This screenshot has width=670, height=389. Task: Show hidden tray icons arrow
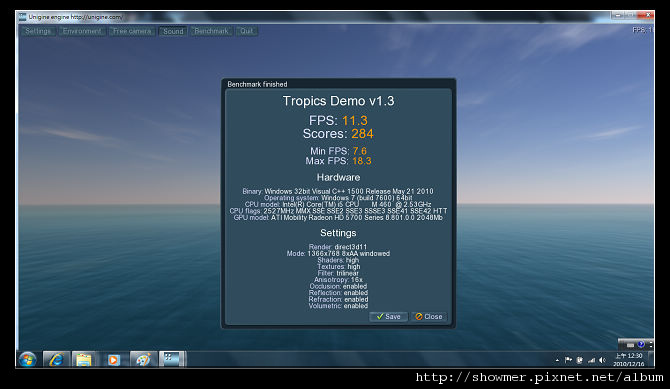(557, 360)
